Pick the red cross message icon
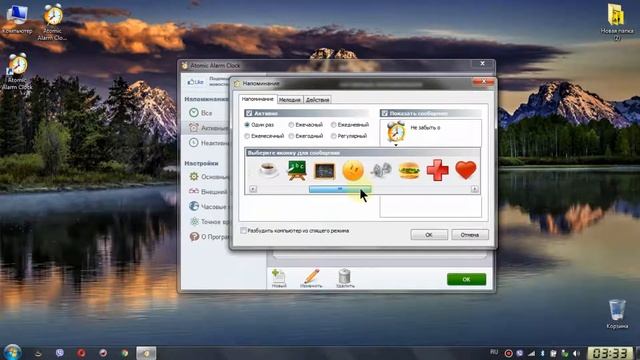The width and height of the screenshot is (640, 360). 438,170
